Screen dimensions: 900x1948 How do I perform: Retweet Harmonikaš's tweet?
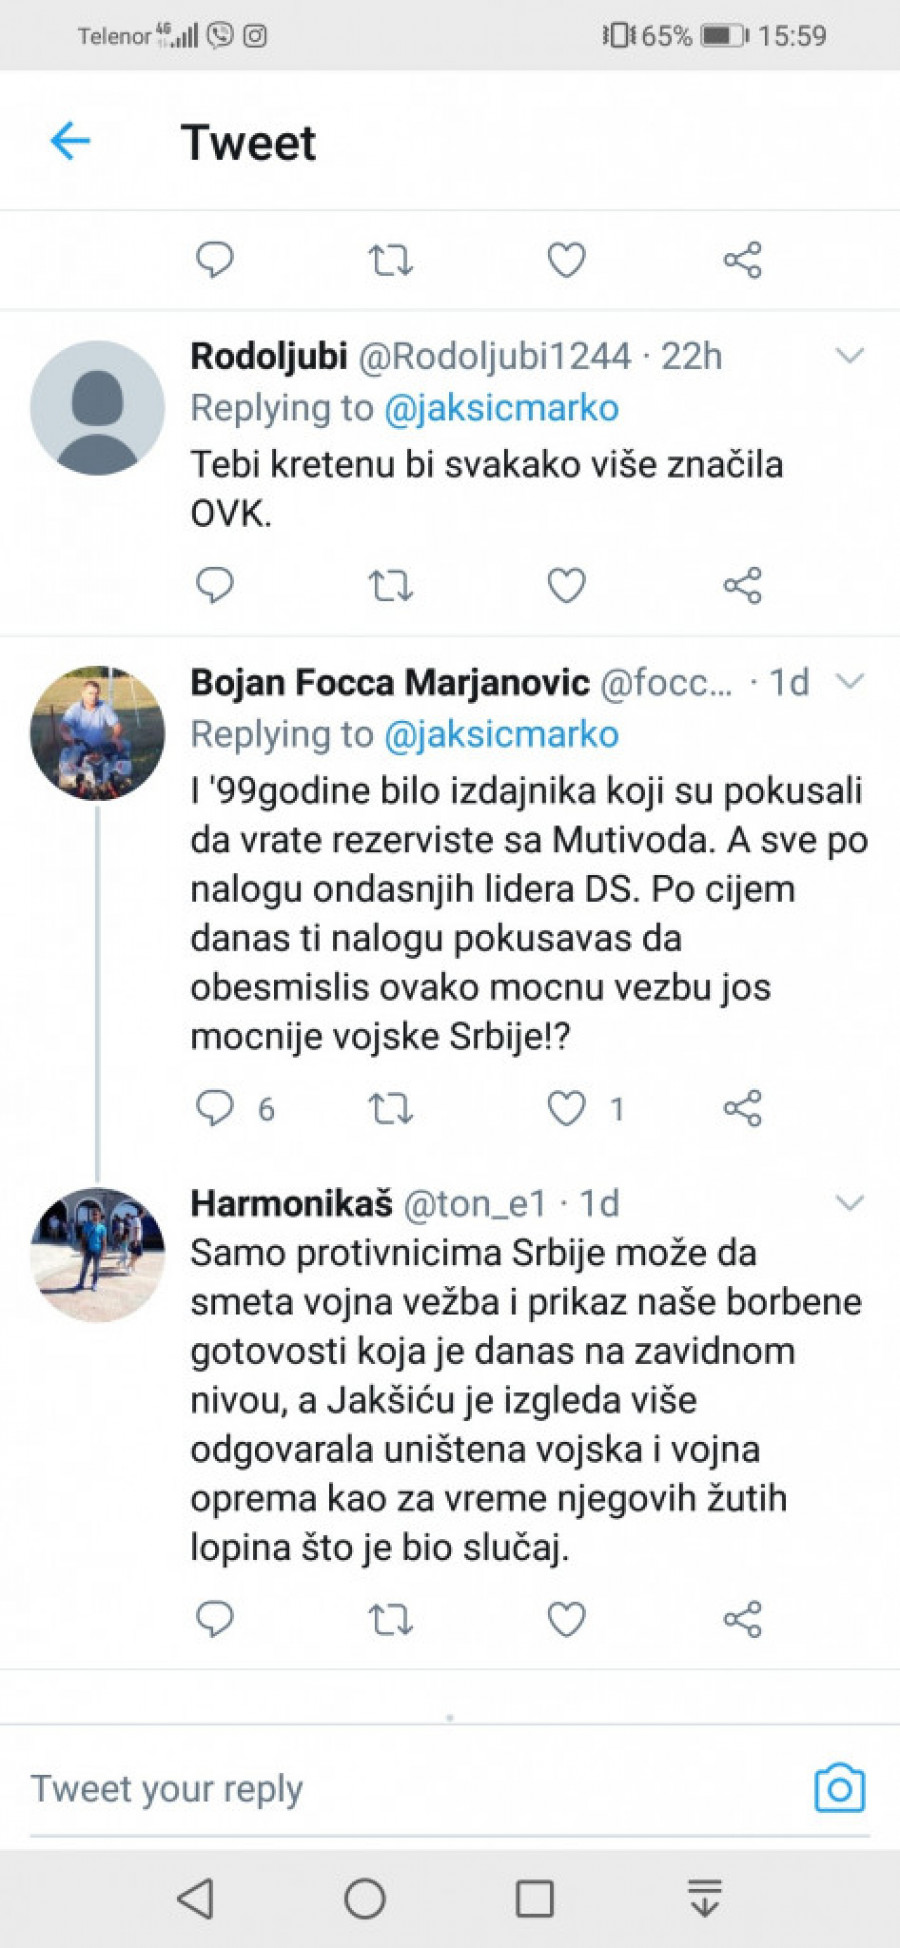click(390, 1619)
